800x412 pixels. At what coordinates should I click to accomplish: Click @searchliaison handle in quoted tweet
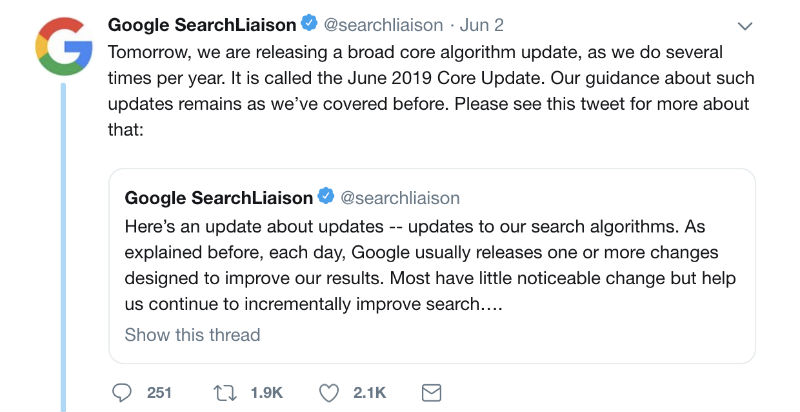(x=400, y=197)
